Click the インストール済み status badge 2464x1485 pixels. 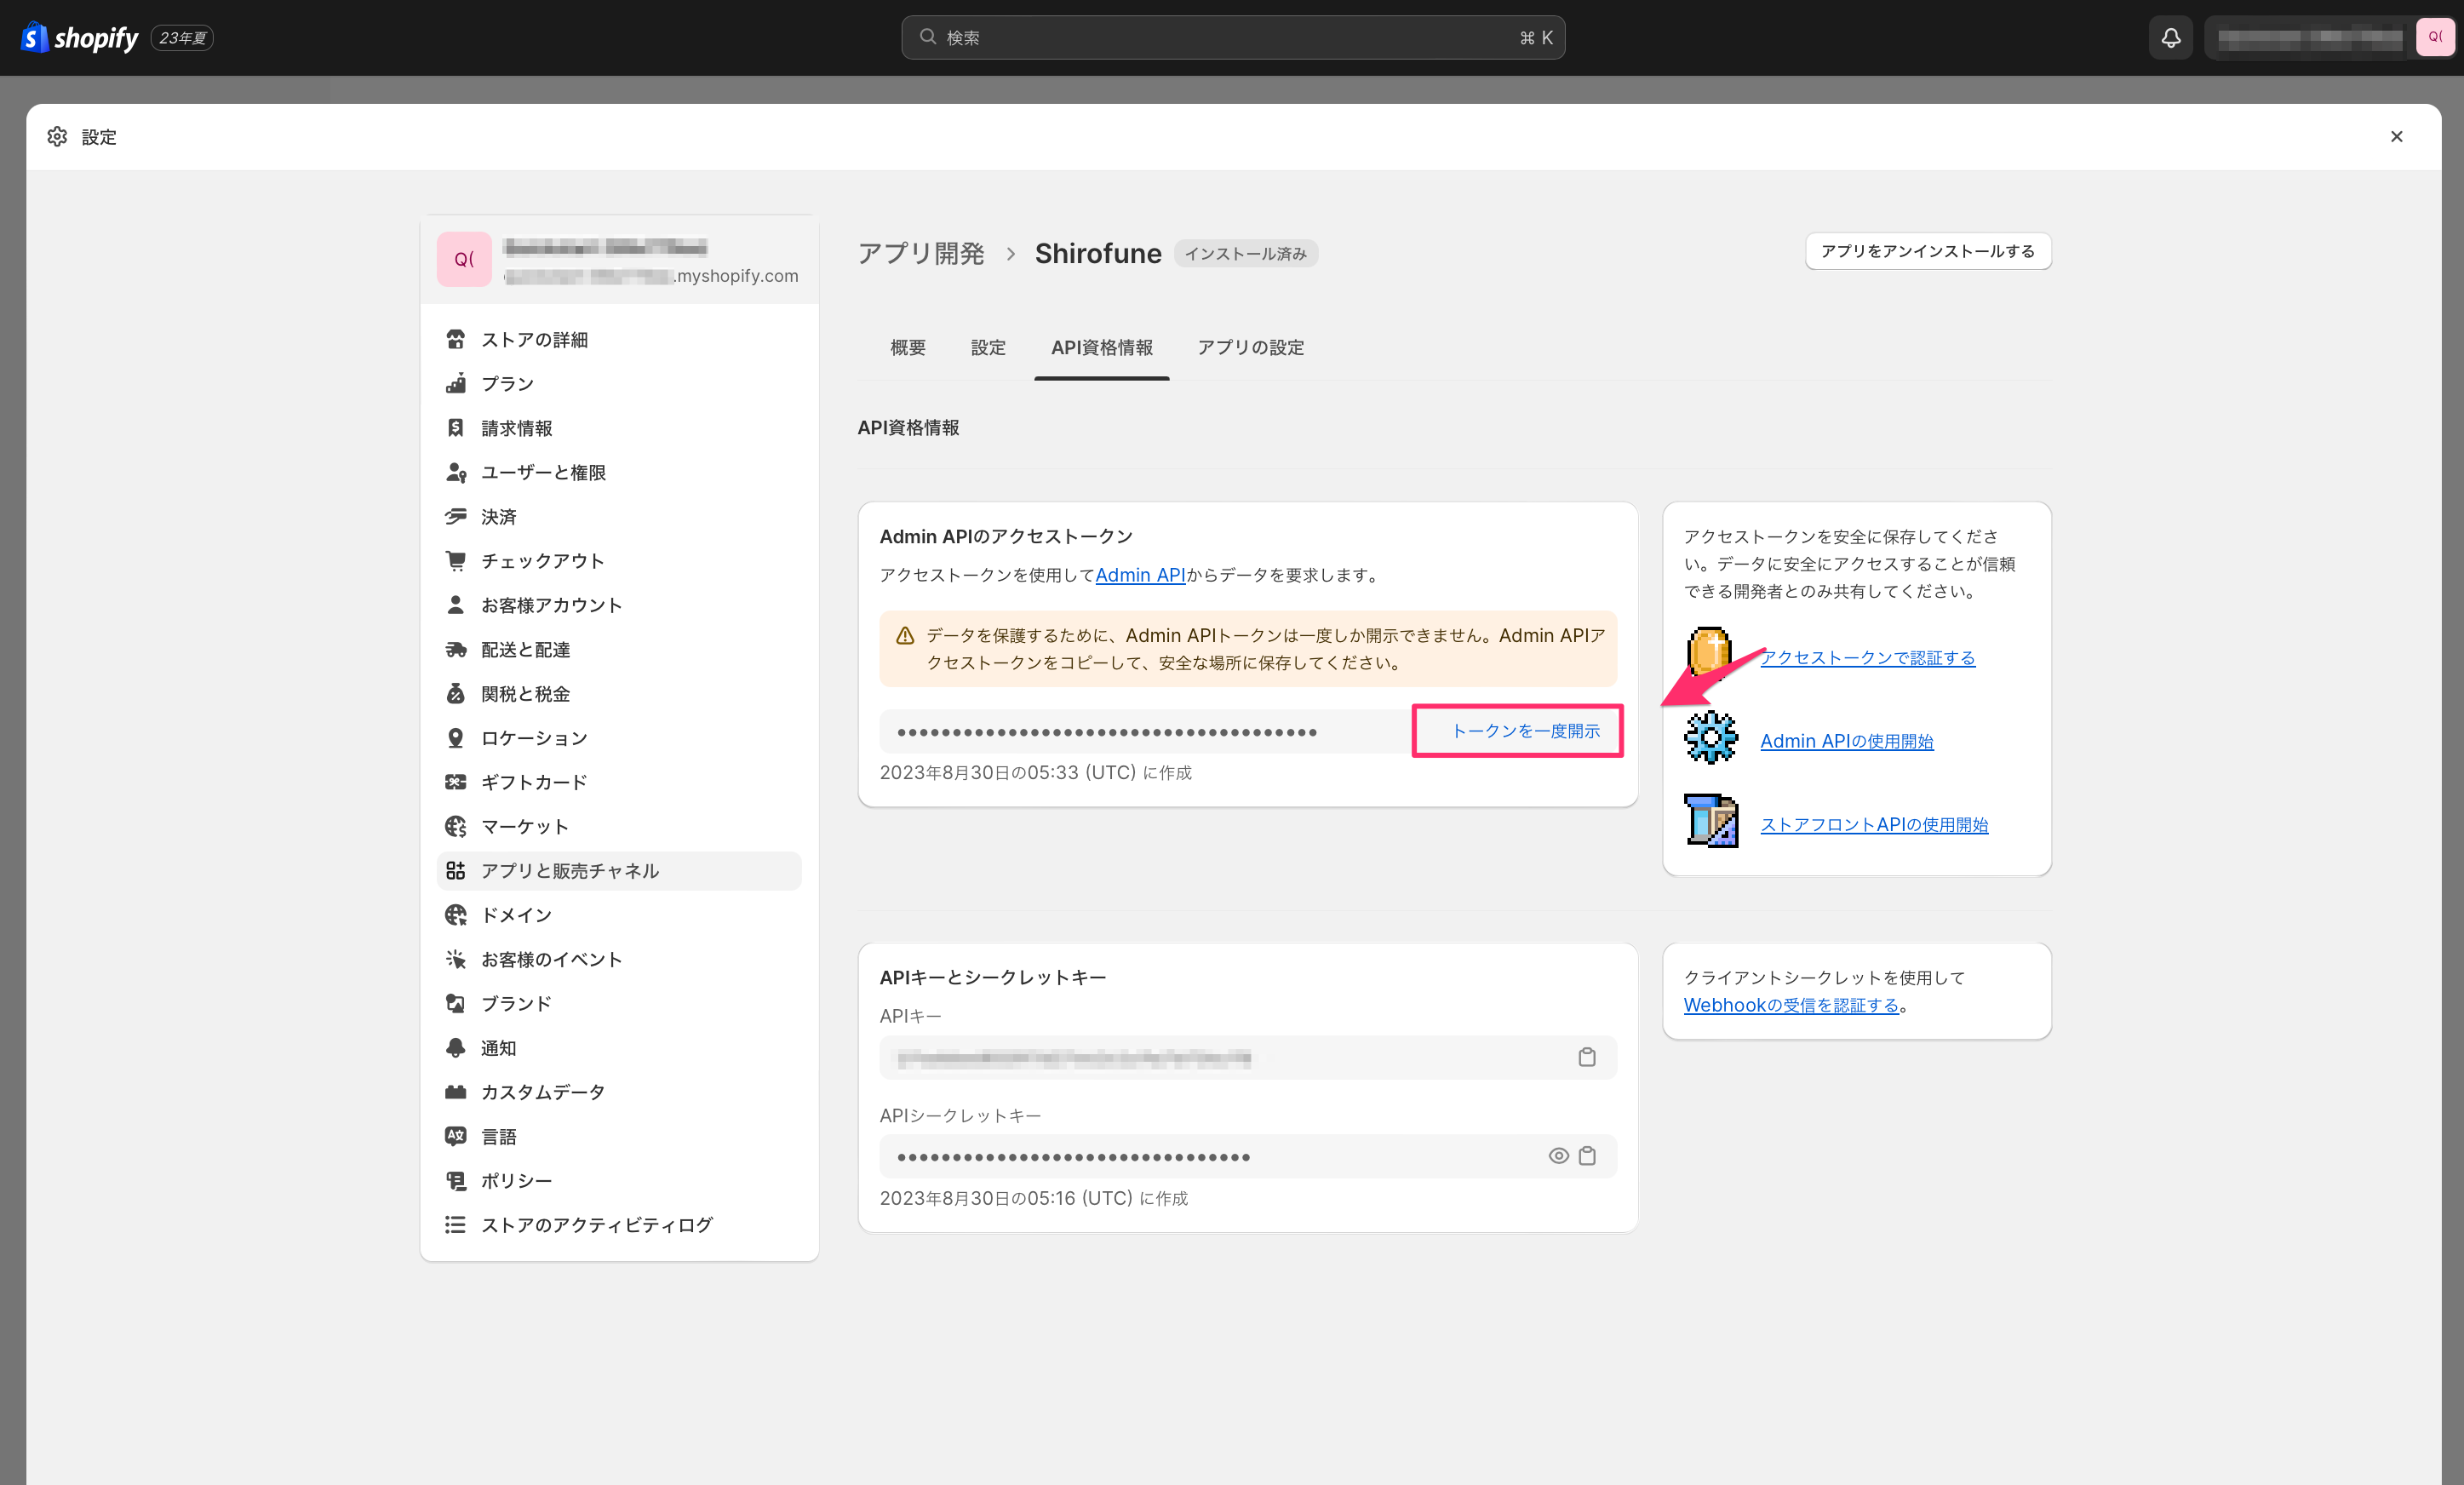tap(1245, 254)
